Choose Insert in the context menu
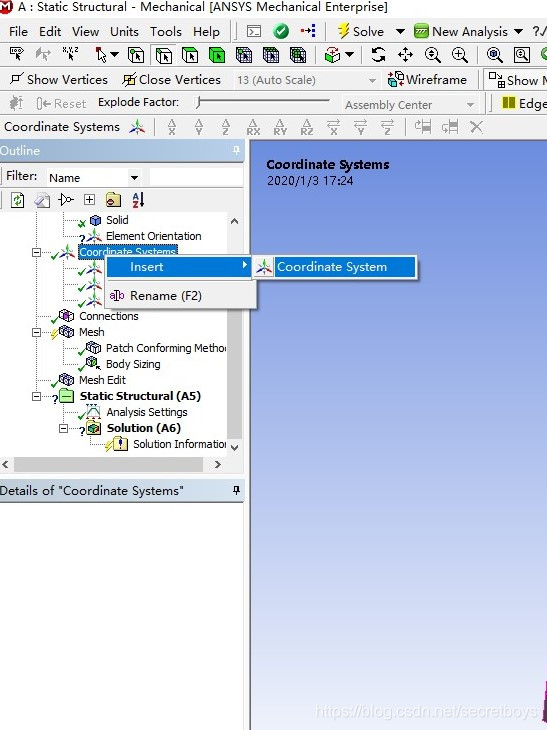 tap(179, 267)
